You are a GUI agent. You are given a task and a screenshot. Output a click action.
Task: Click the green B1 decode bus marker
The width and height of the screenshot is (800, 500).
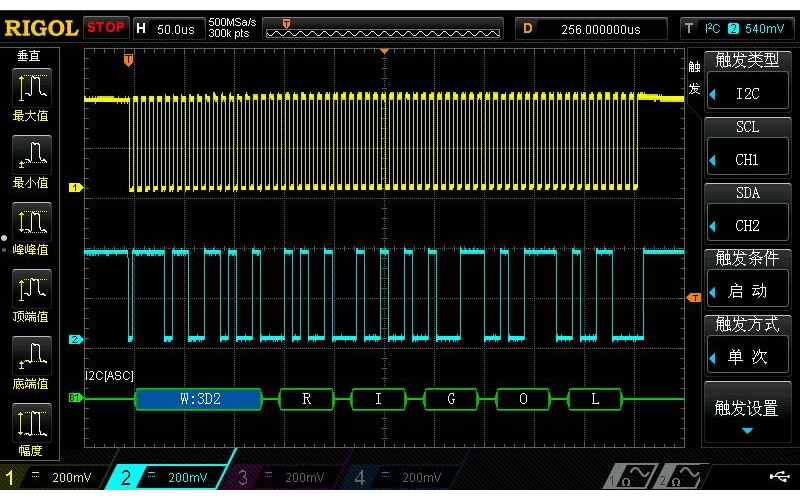(x=76, y=397)
